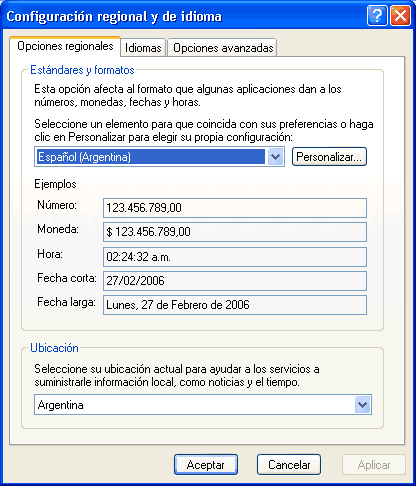416x486 pixels.
Task: Click the Fecha larga example field
Action: [x=235, y=305]
